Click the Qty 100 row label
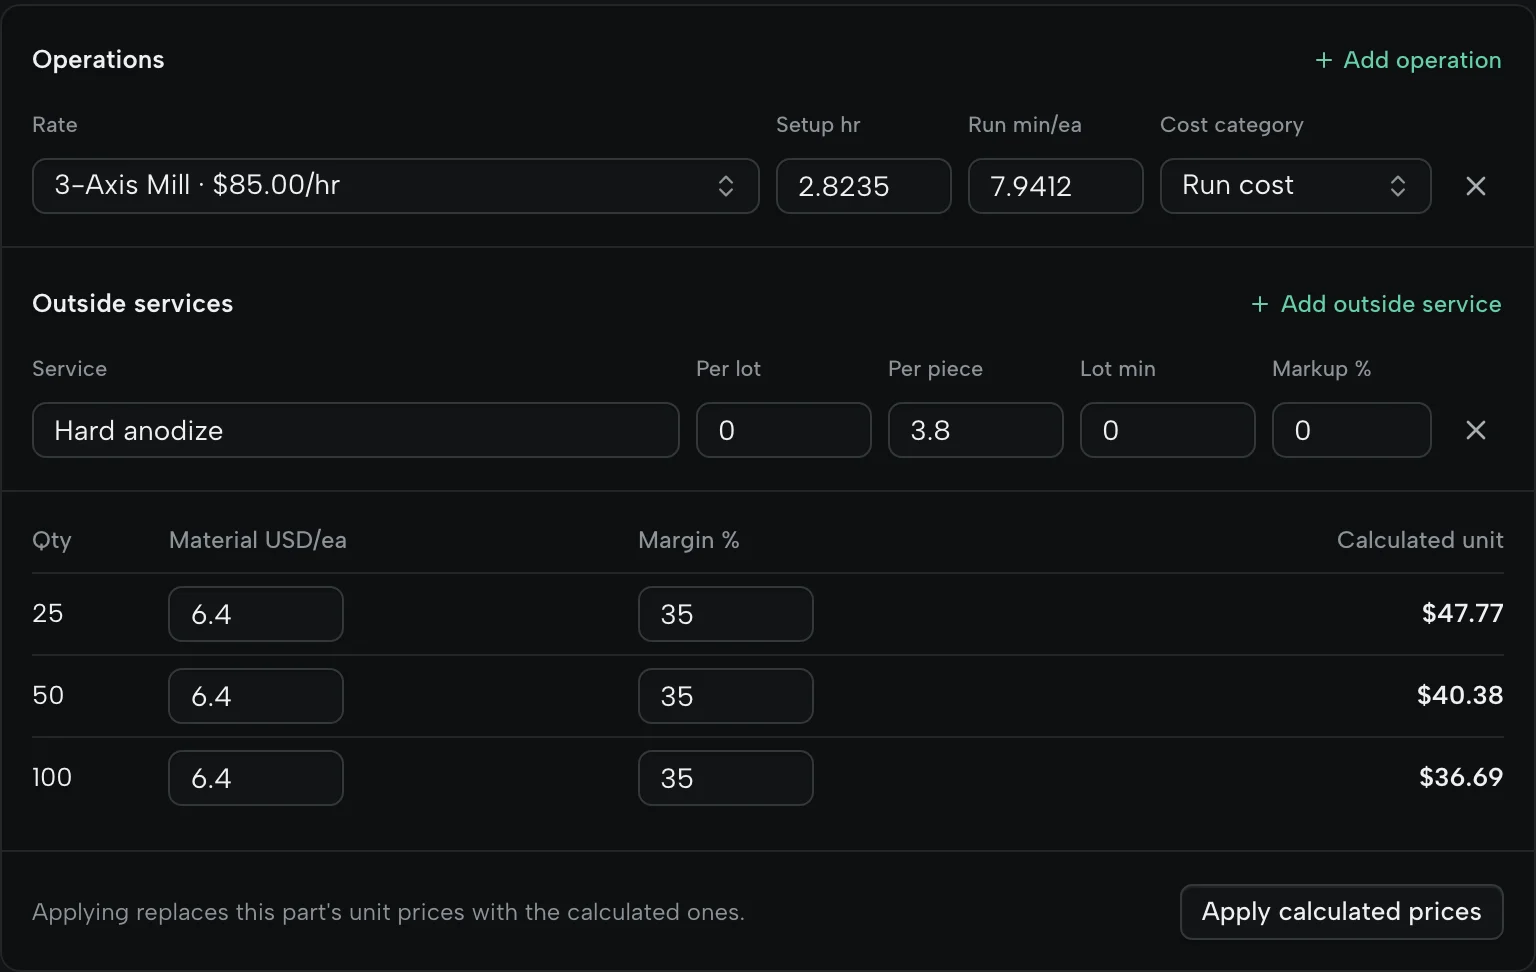This screenshot has width=1536, height=972. [52, 777]
